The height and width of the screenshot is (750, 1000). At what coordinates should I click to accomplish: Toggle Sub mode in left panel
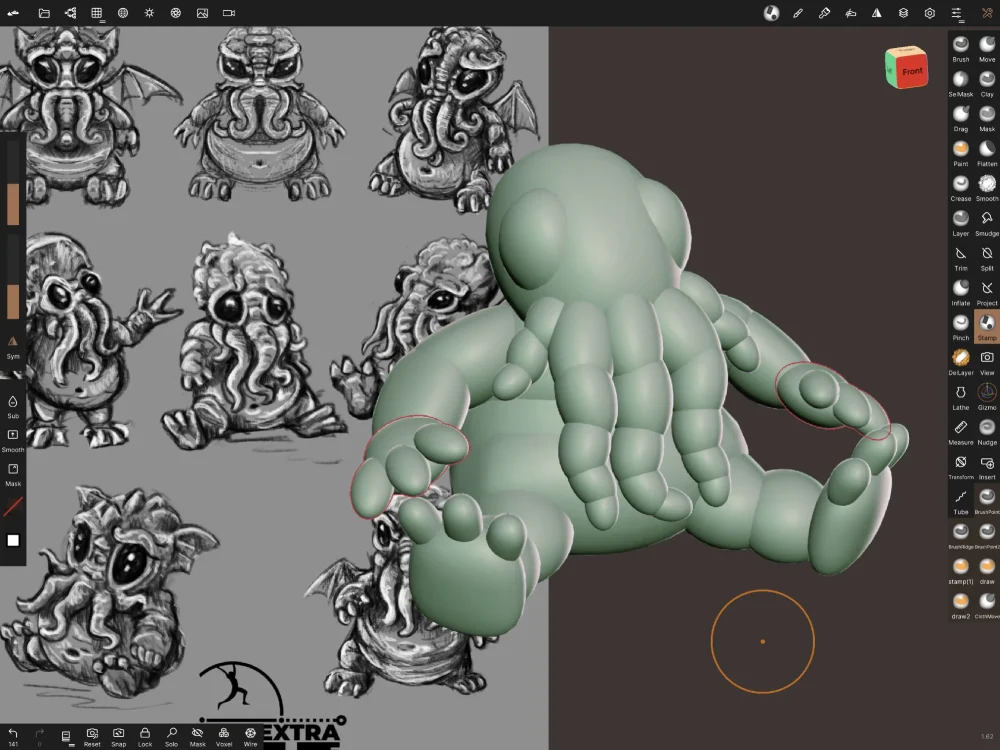point(13,406)
